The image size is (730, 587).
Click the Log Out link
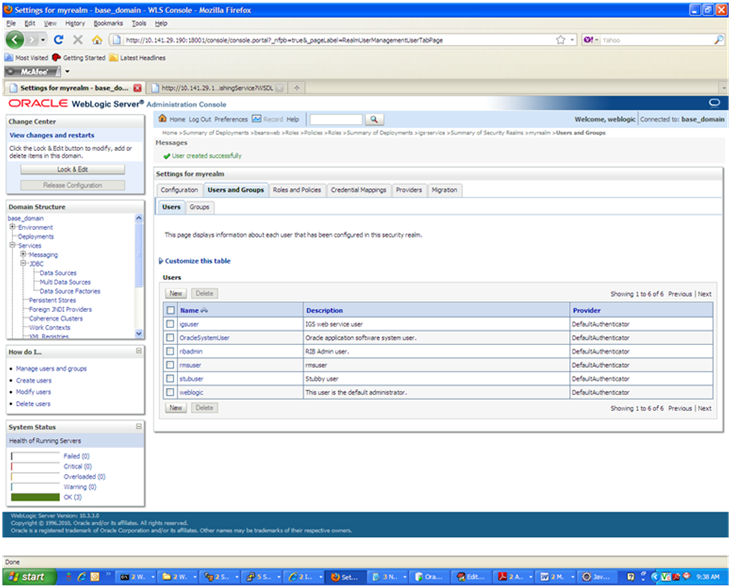[x=200, y=119]
